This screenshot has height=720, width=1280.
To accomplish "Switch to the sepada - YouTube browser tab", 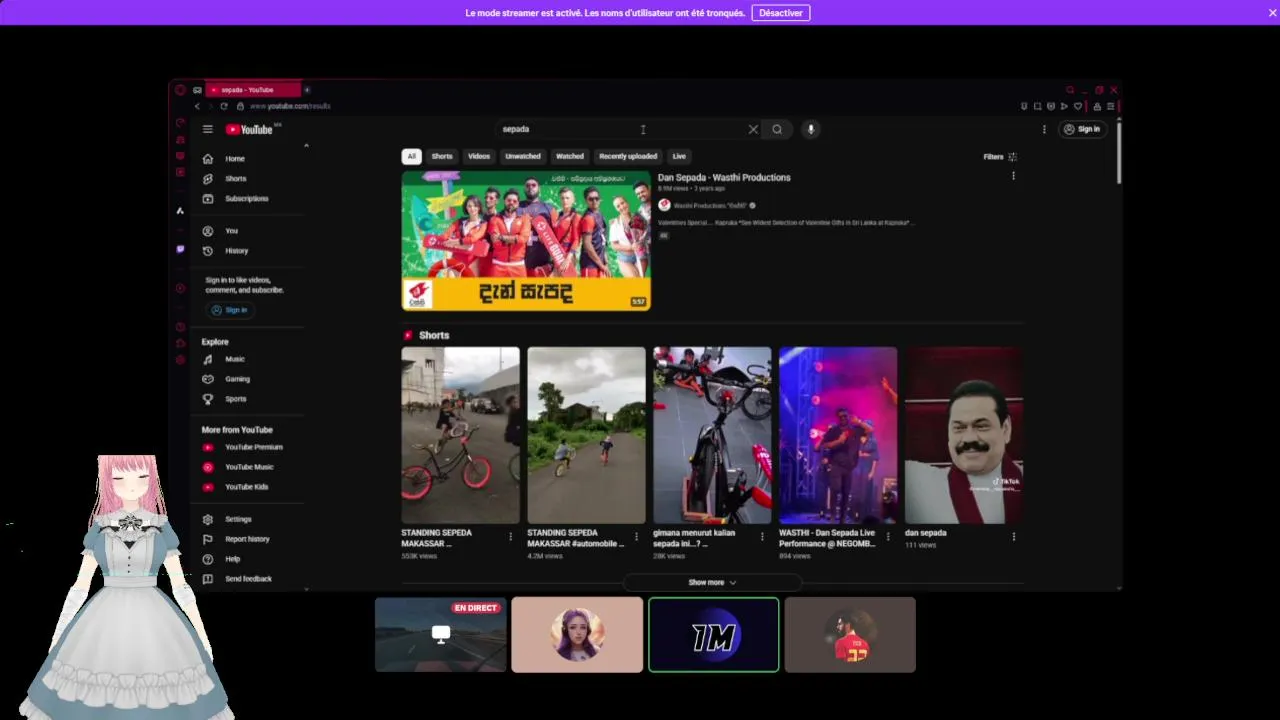I will [x=254, y=90].
